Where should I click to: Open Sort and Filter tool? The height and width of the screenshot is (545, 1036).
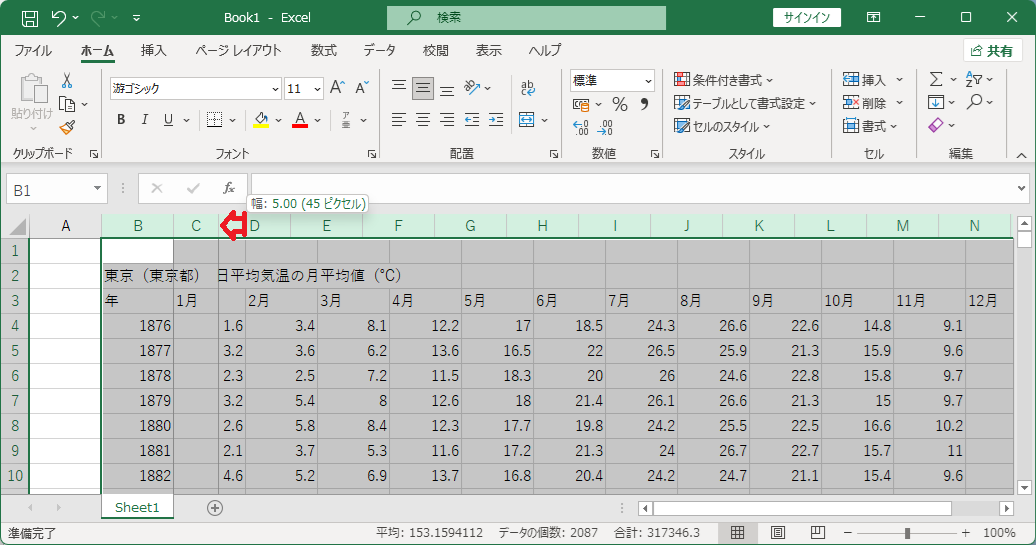[x=974, y=79]
